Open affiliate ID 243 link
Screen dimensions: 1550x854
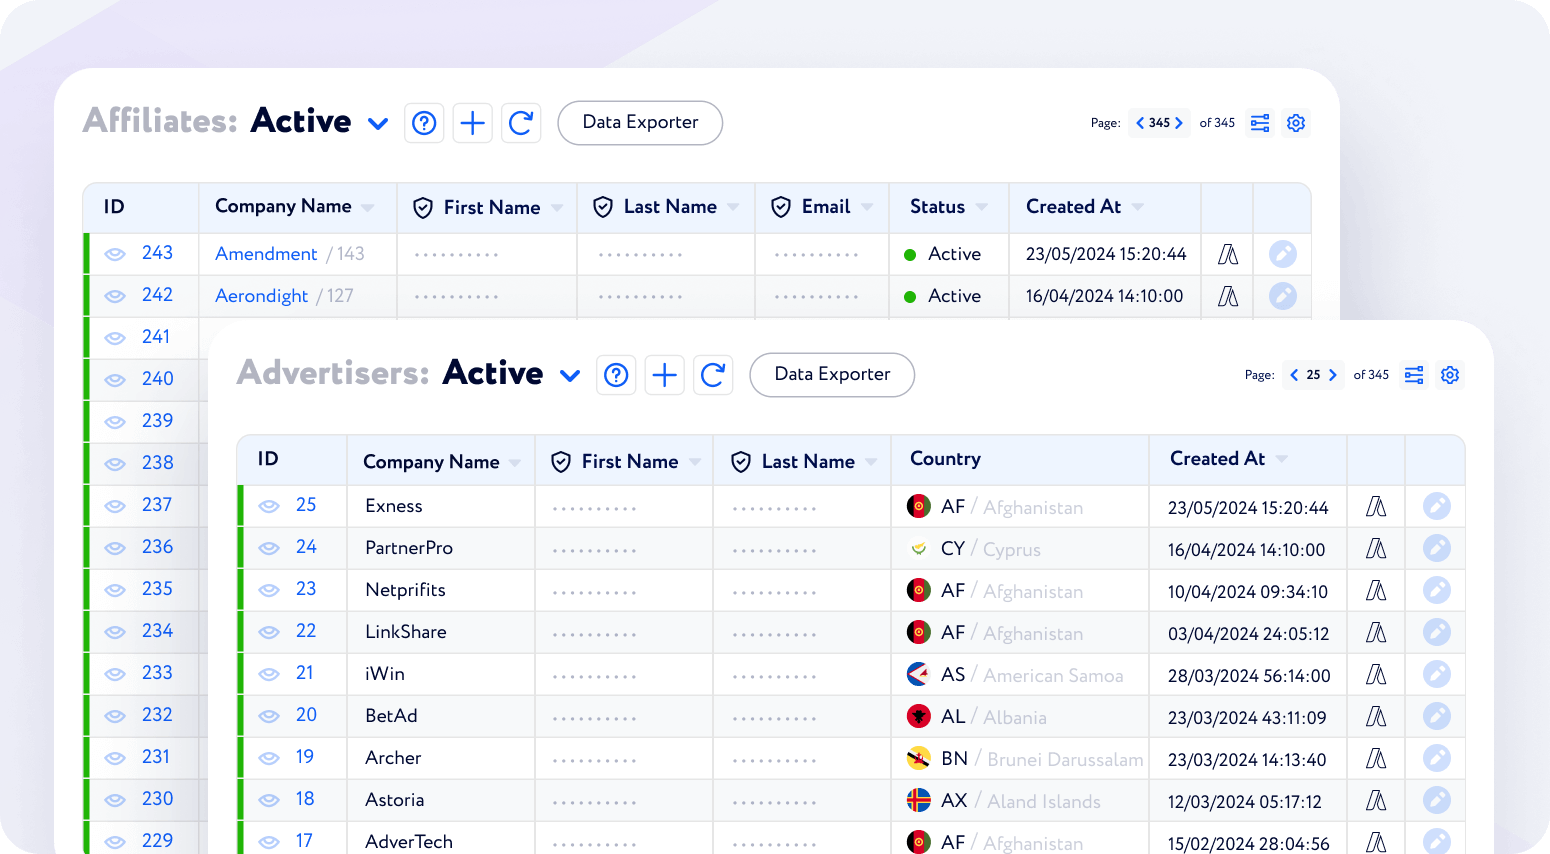pos(157,253)
